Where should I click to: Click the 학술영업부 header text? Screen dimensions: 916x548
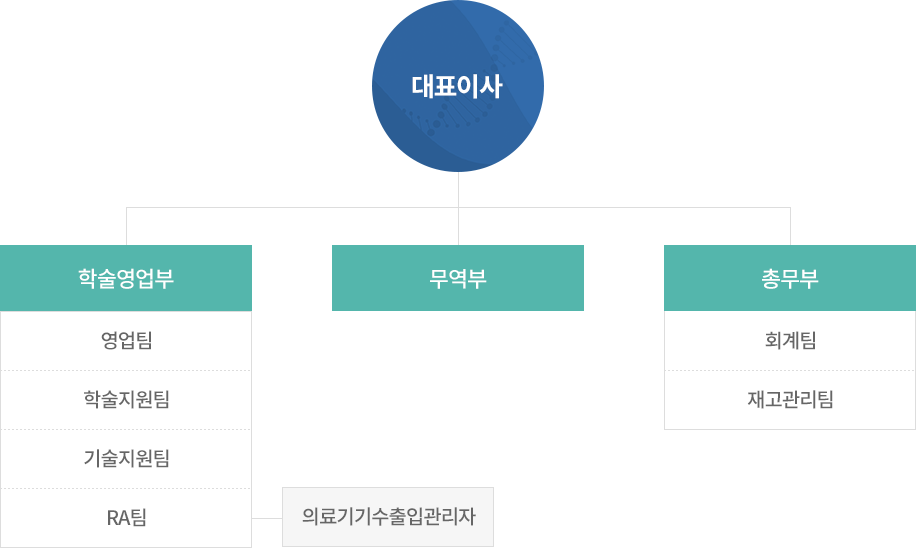pyautogui.click(x=126, y=278)
